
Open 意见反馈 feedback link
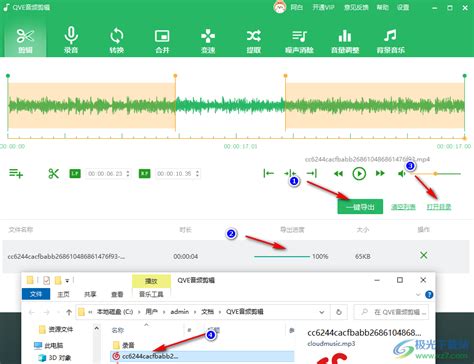[356, 7]
